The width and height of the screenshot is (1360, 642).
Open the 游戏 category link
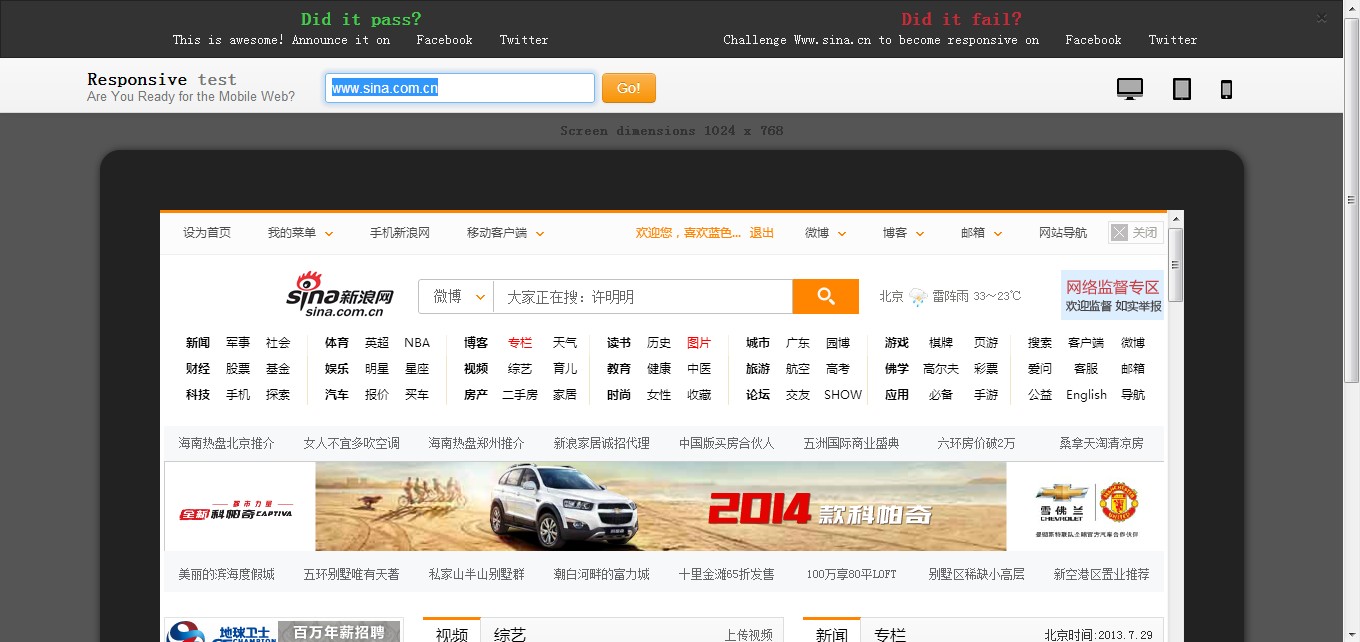tap(897, 343)
